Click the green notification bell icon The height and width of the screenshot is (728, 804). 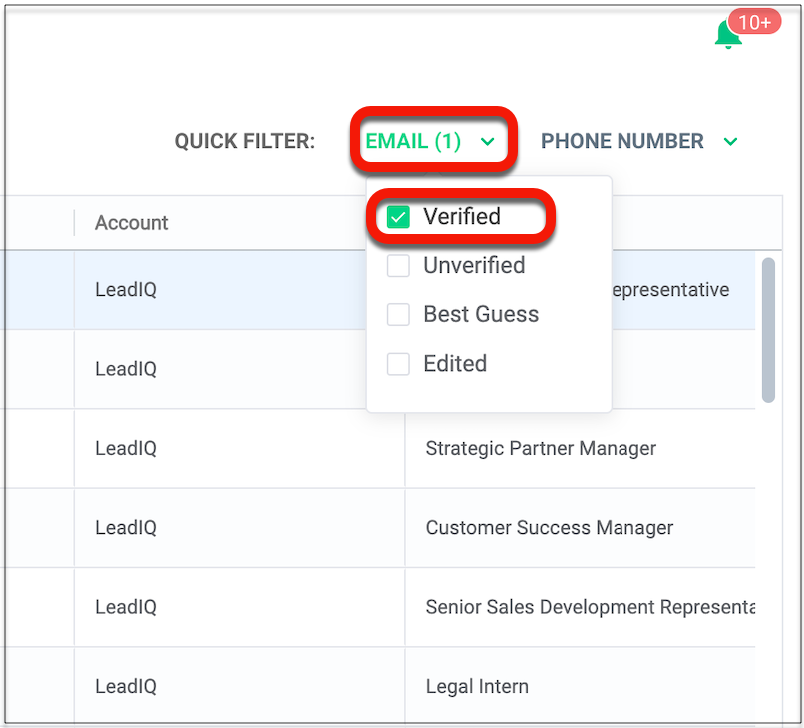coord(727,36)
